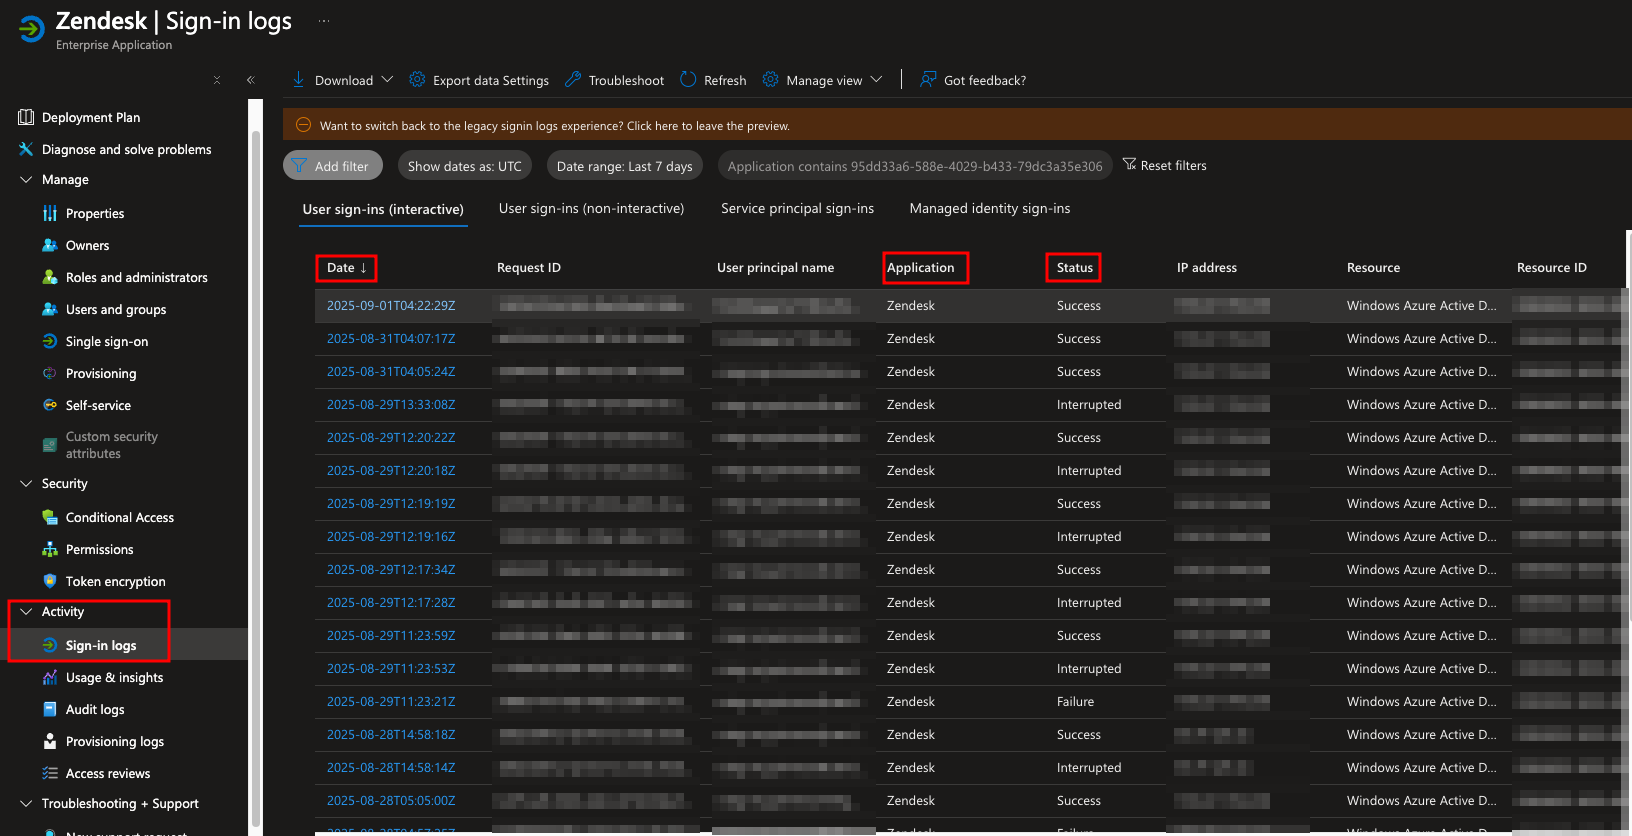Screen dimensions: 1632x836
Task: Click the User principal name column header
Action: click(x=775, y=267)
